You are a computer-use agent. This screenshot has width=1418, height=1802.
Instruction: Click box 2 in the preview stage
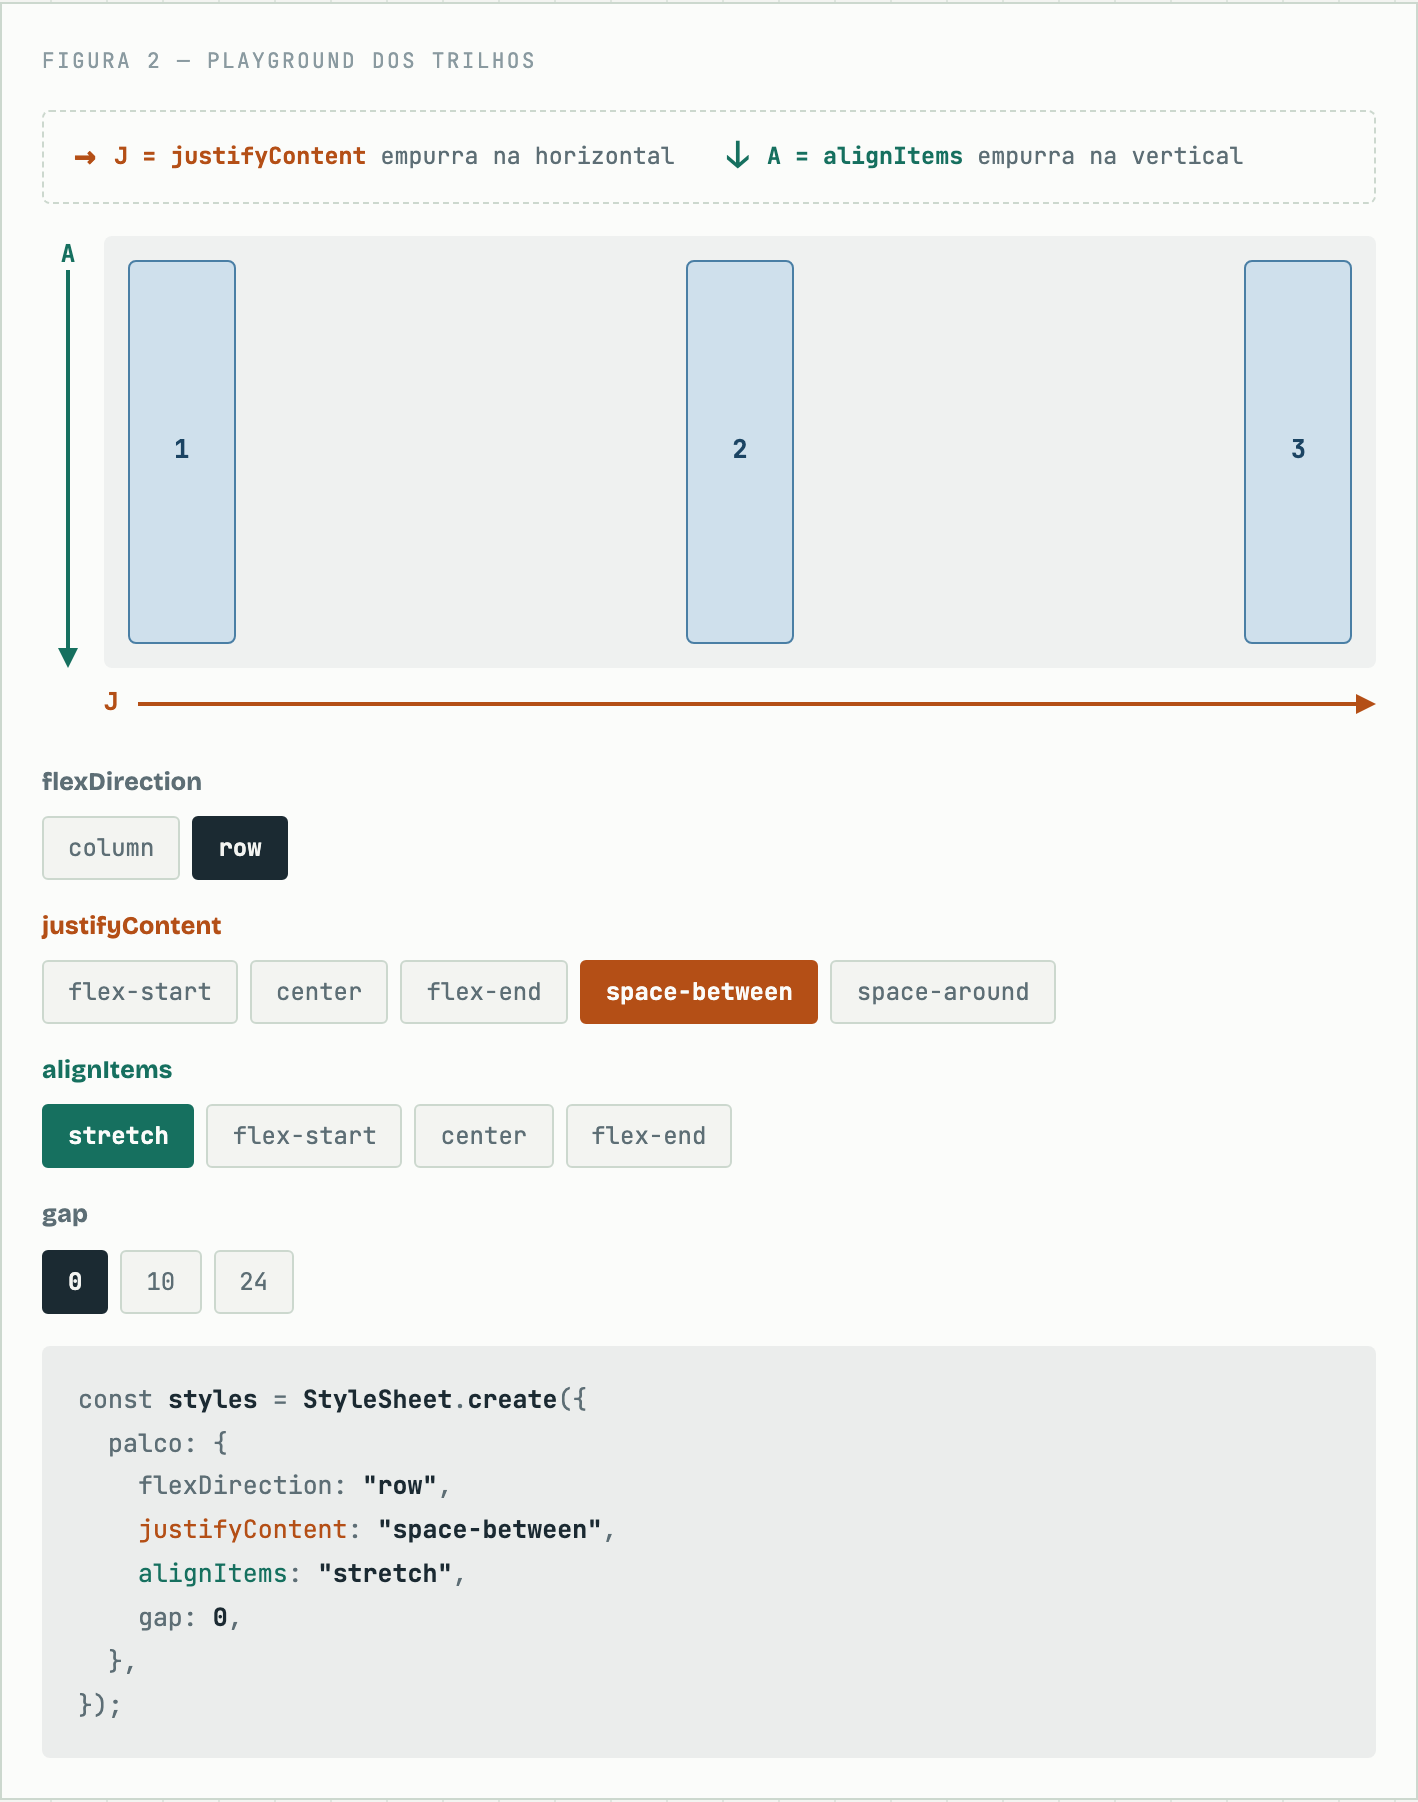click(740, 452)
